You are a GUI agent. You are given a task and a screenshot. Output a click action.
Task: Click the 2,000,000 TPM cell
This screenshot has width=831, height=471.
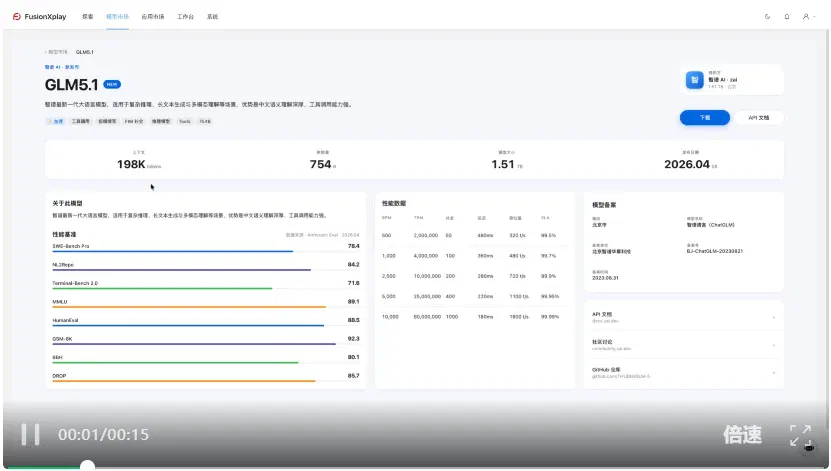426,235
